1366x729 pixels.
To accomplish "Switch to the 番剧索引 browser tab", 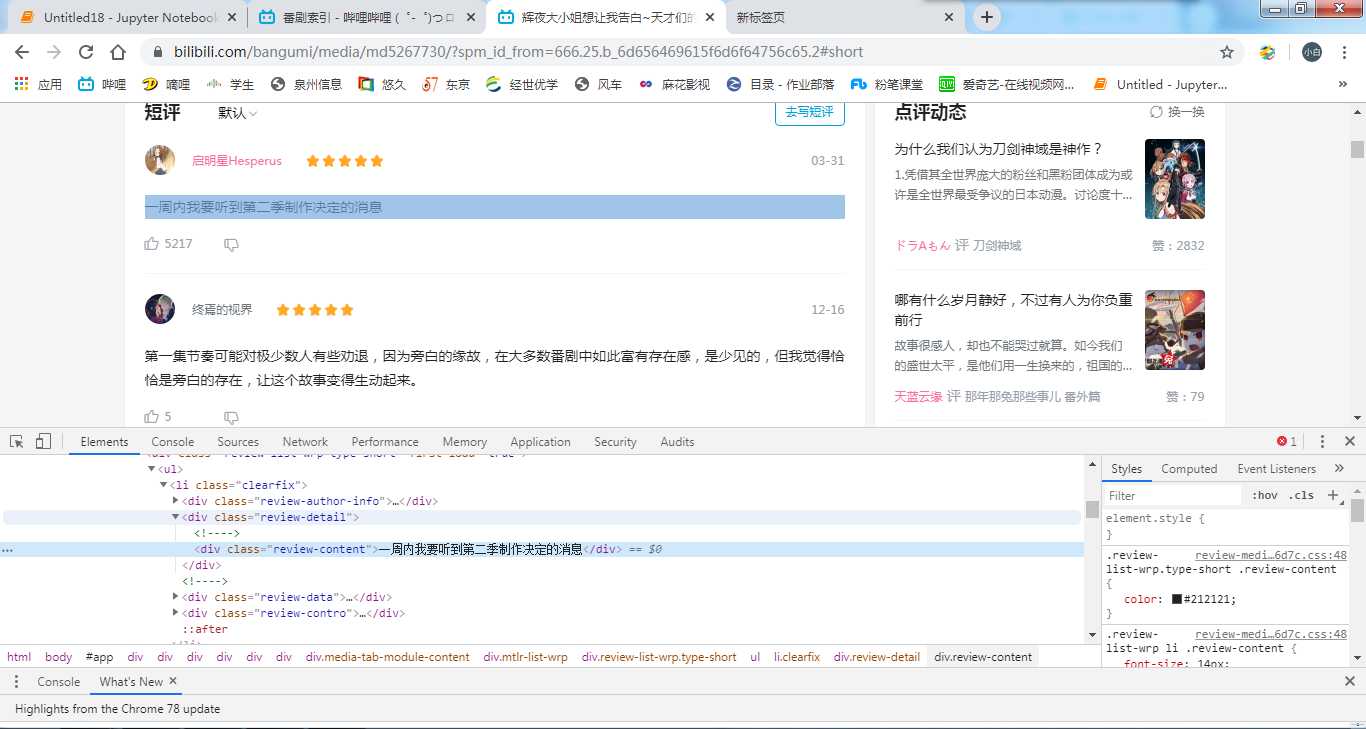I will click(x=366, y=17).
